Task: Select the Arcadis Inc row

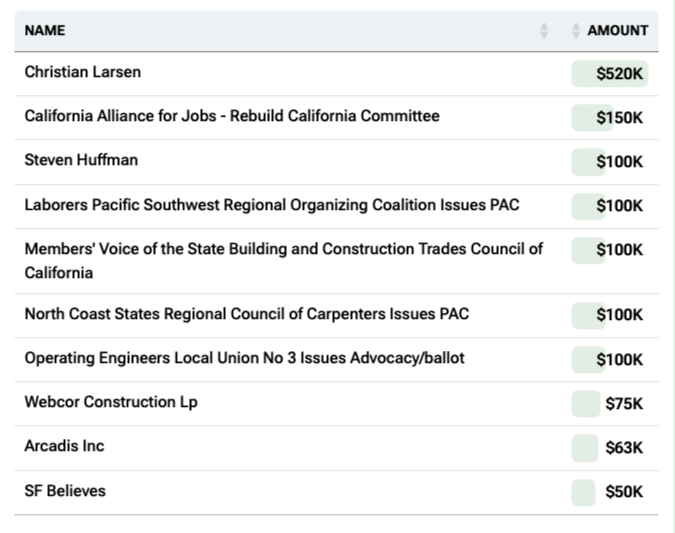Action: (x=336, y=448)
